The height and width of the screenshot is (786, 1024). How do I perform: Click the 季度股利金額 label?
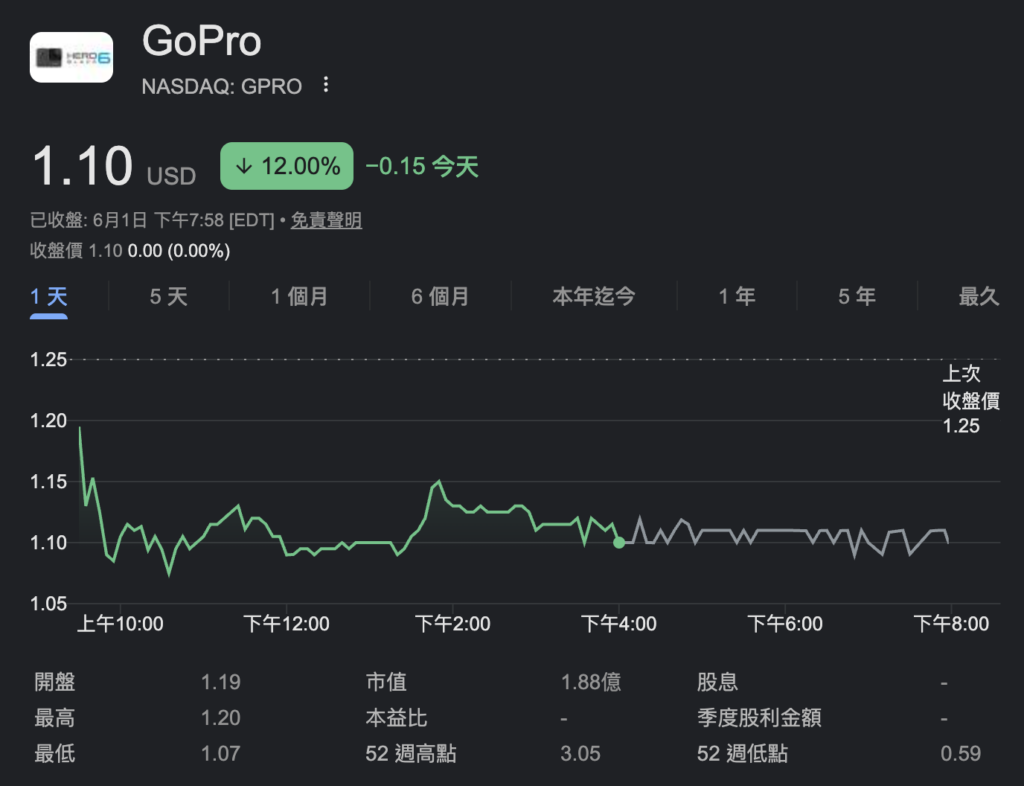click(759, 718)
